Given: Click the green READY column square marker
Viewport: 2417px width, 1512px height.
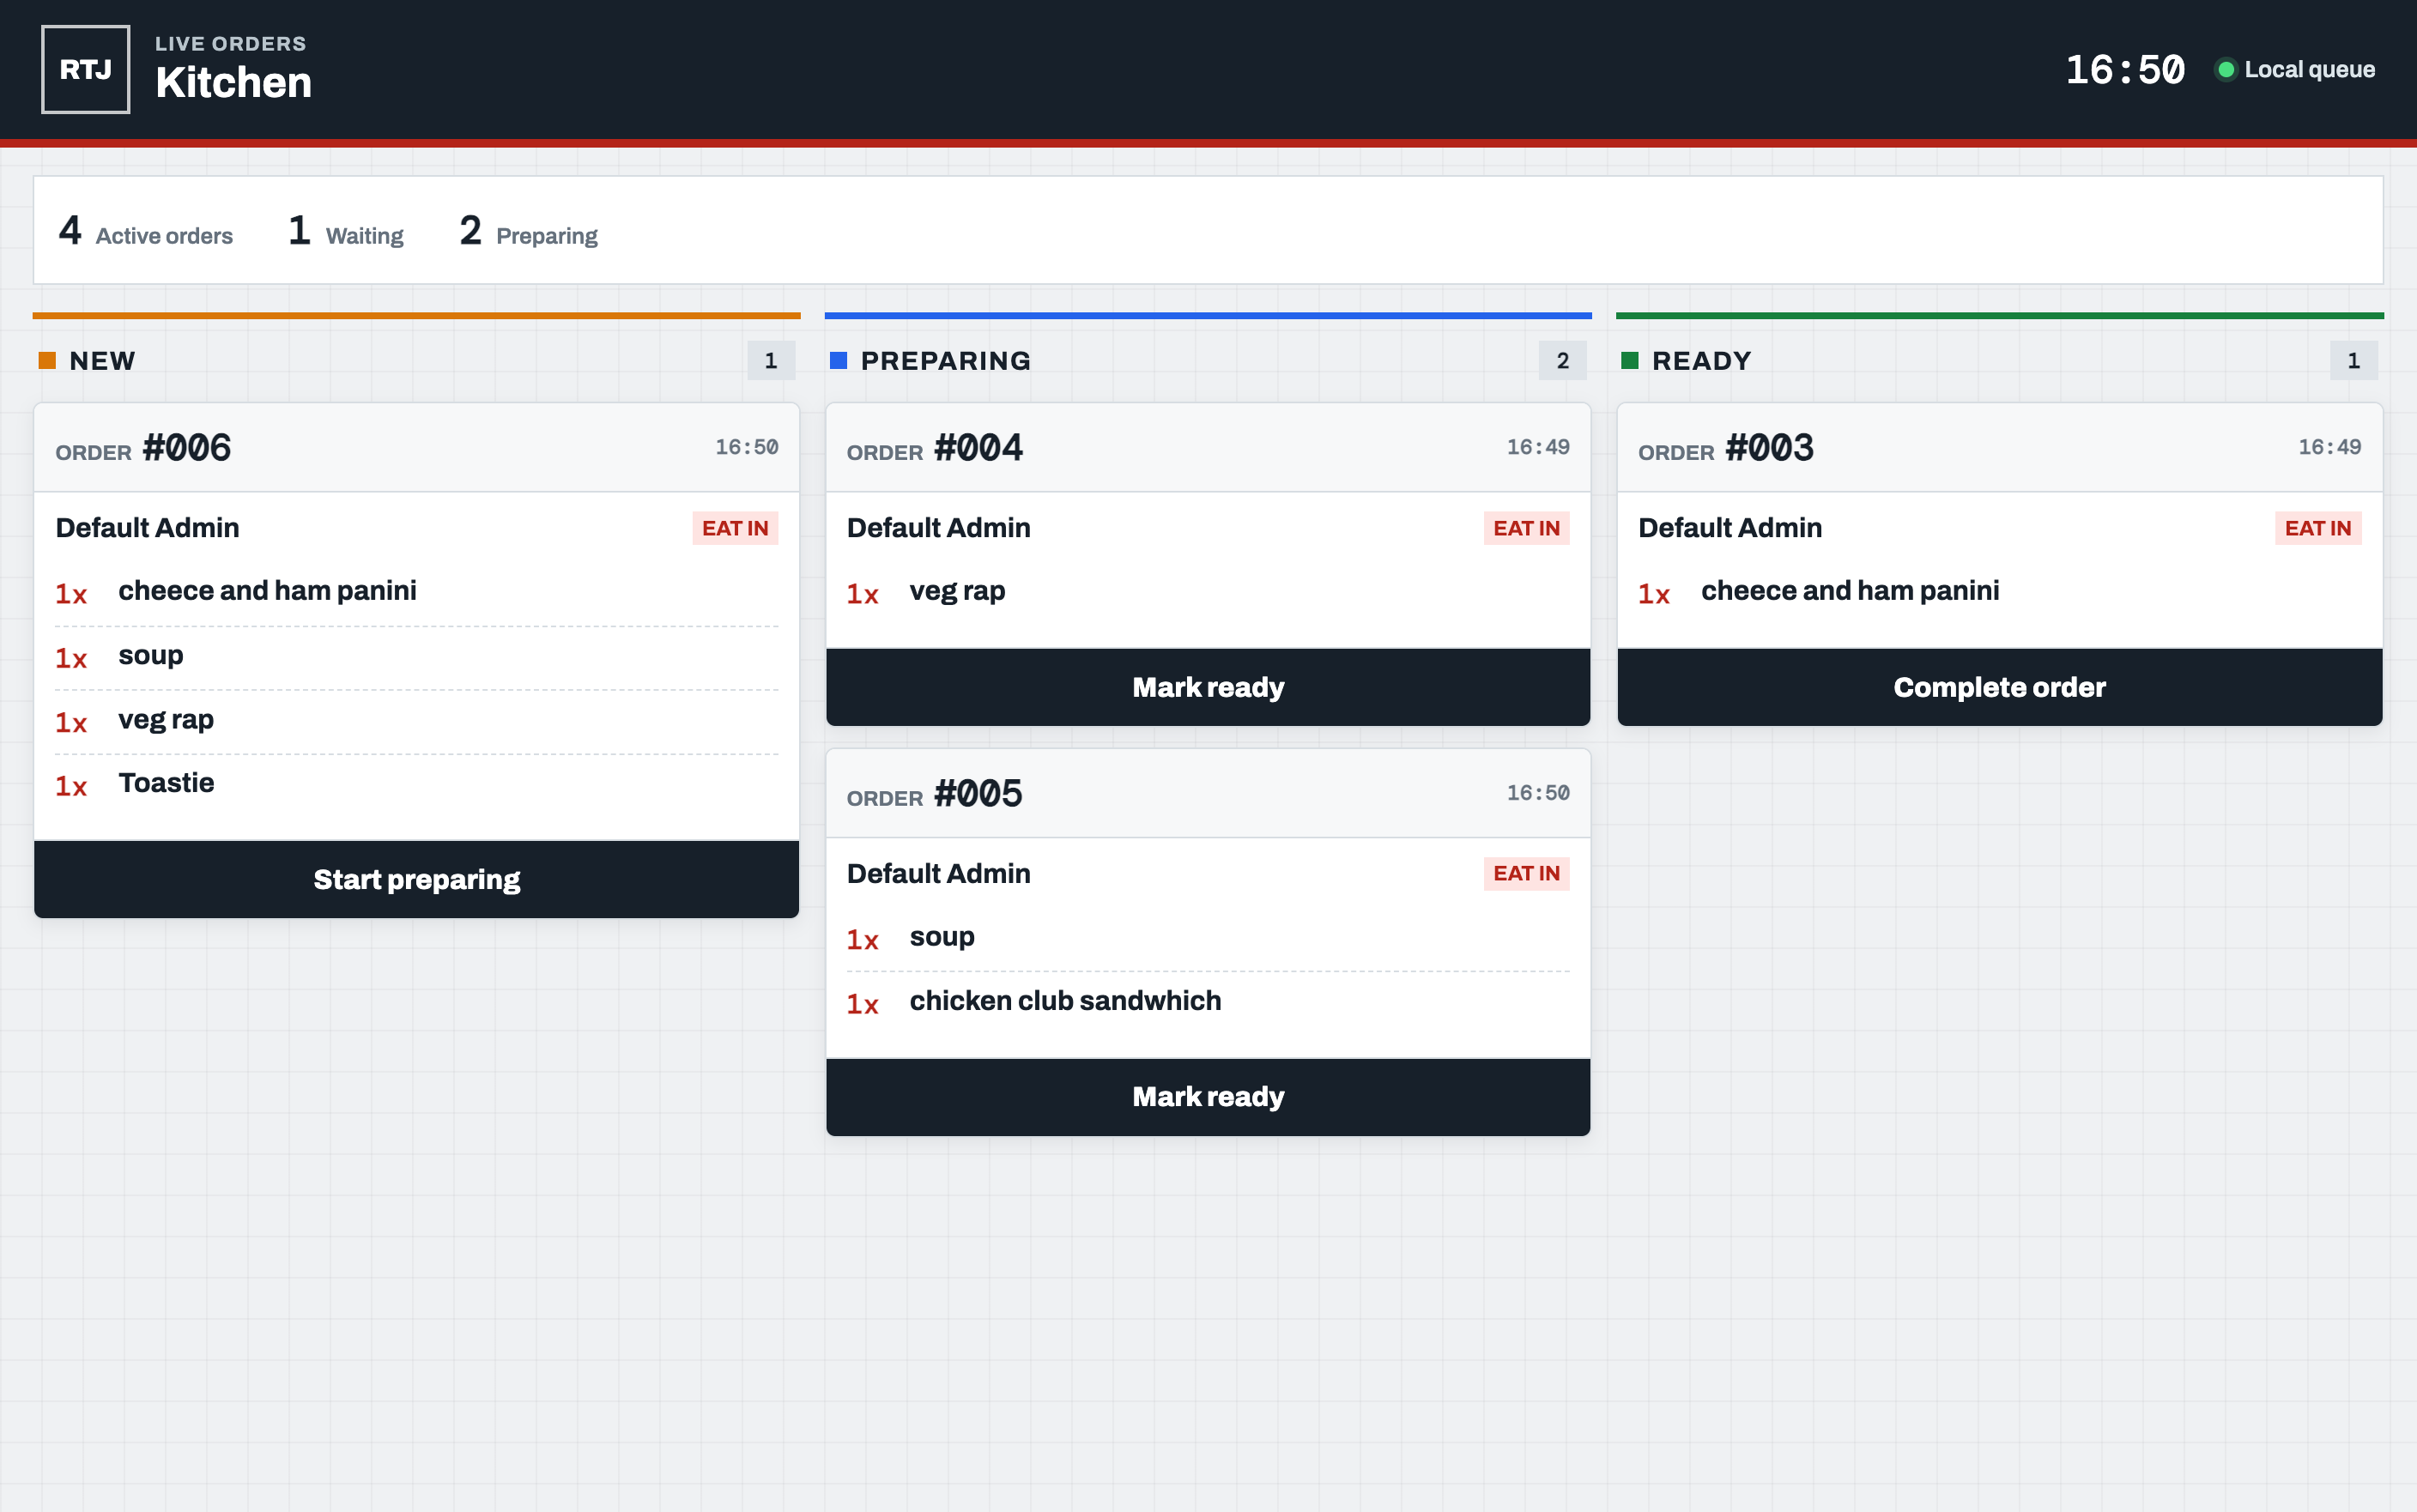Looking at the screenshot, I should (1630, 361).
